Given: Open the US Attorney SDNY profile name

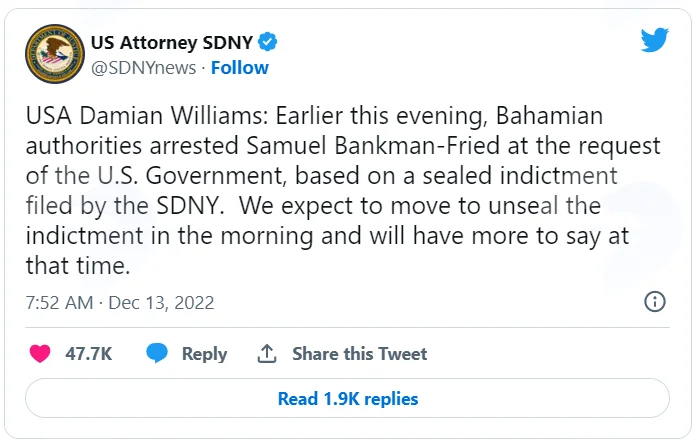Looking at the screenshot, I should click(x=172, y=43).
